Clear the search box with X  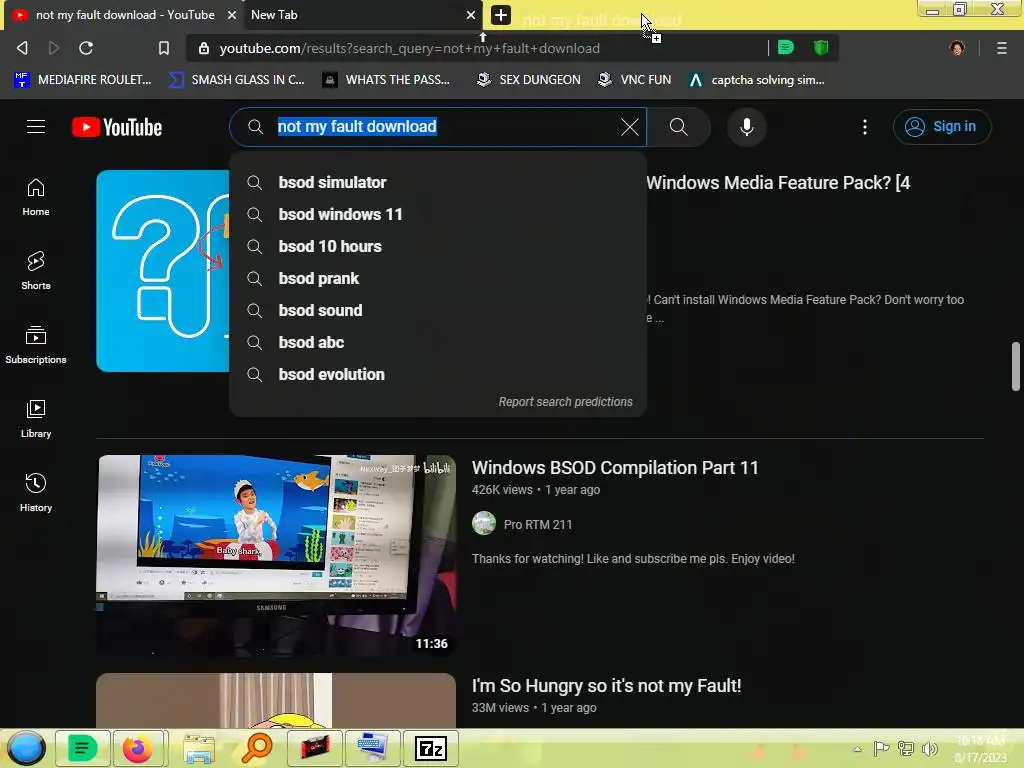pos(630,127)
